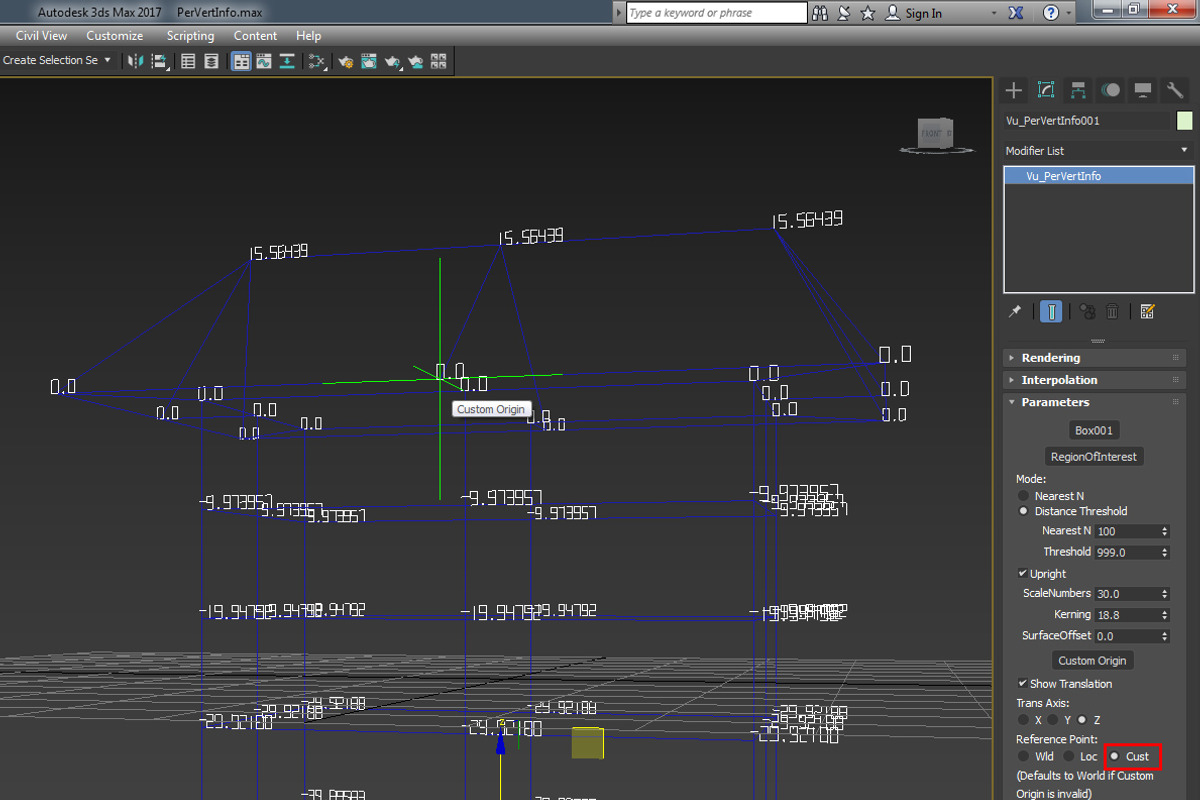
Task: Toggle Show Translation checkbox
Action: click(x=1022, y=683)
